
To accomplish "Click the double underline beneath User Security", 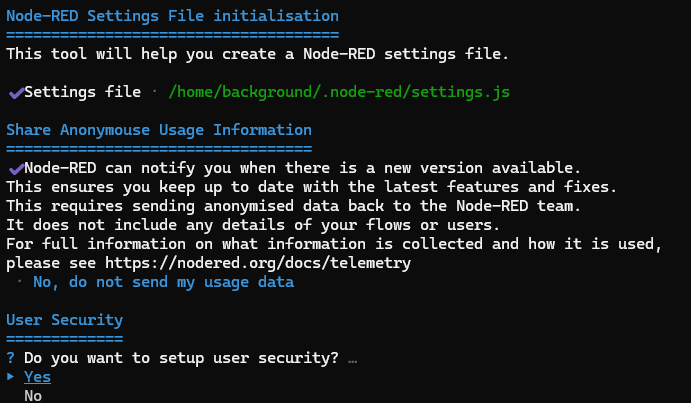I will pos(65,339).
